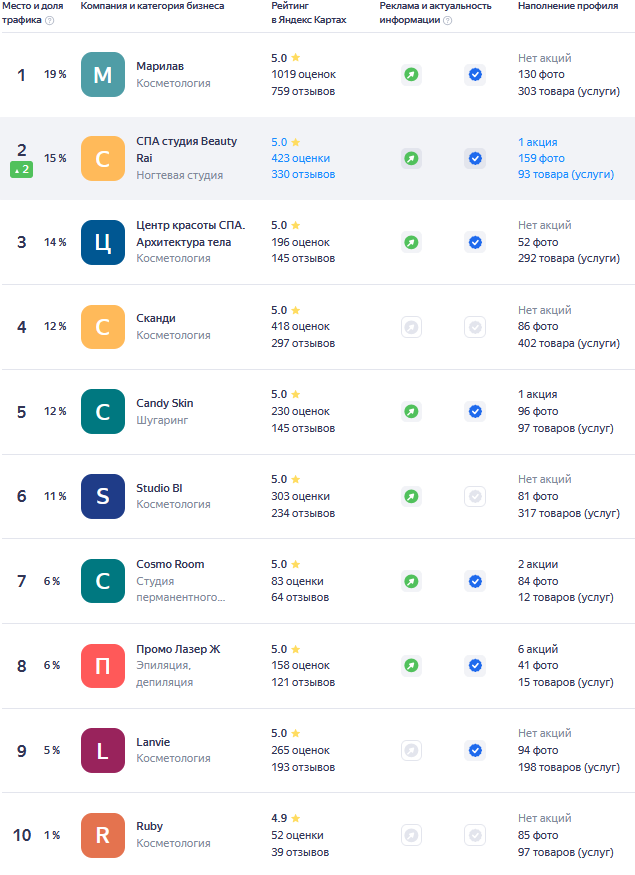
Task: Click Ruby inactive advertising icon
Action: tap(411, 835)
